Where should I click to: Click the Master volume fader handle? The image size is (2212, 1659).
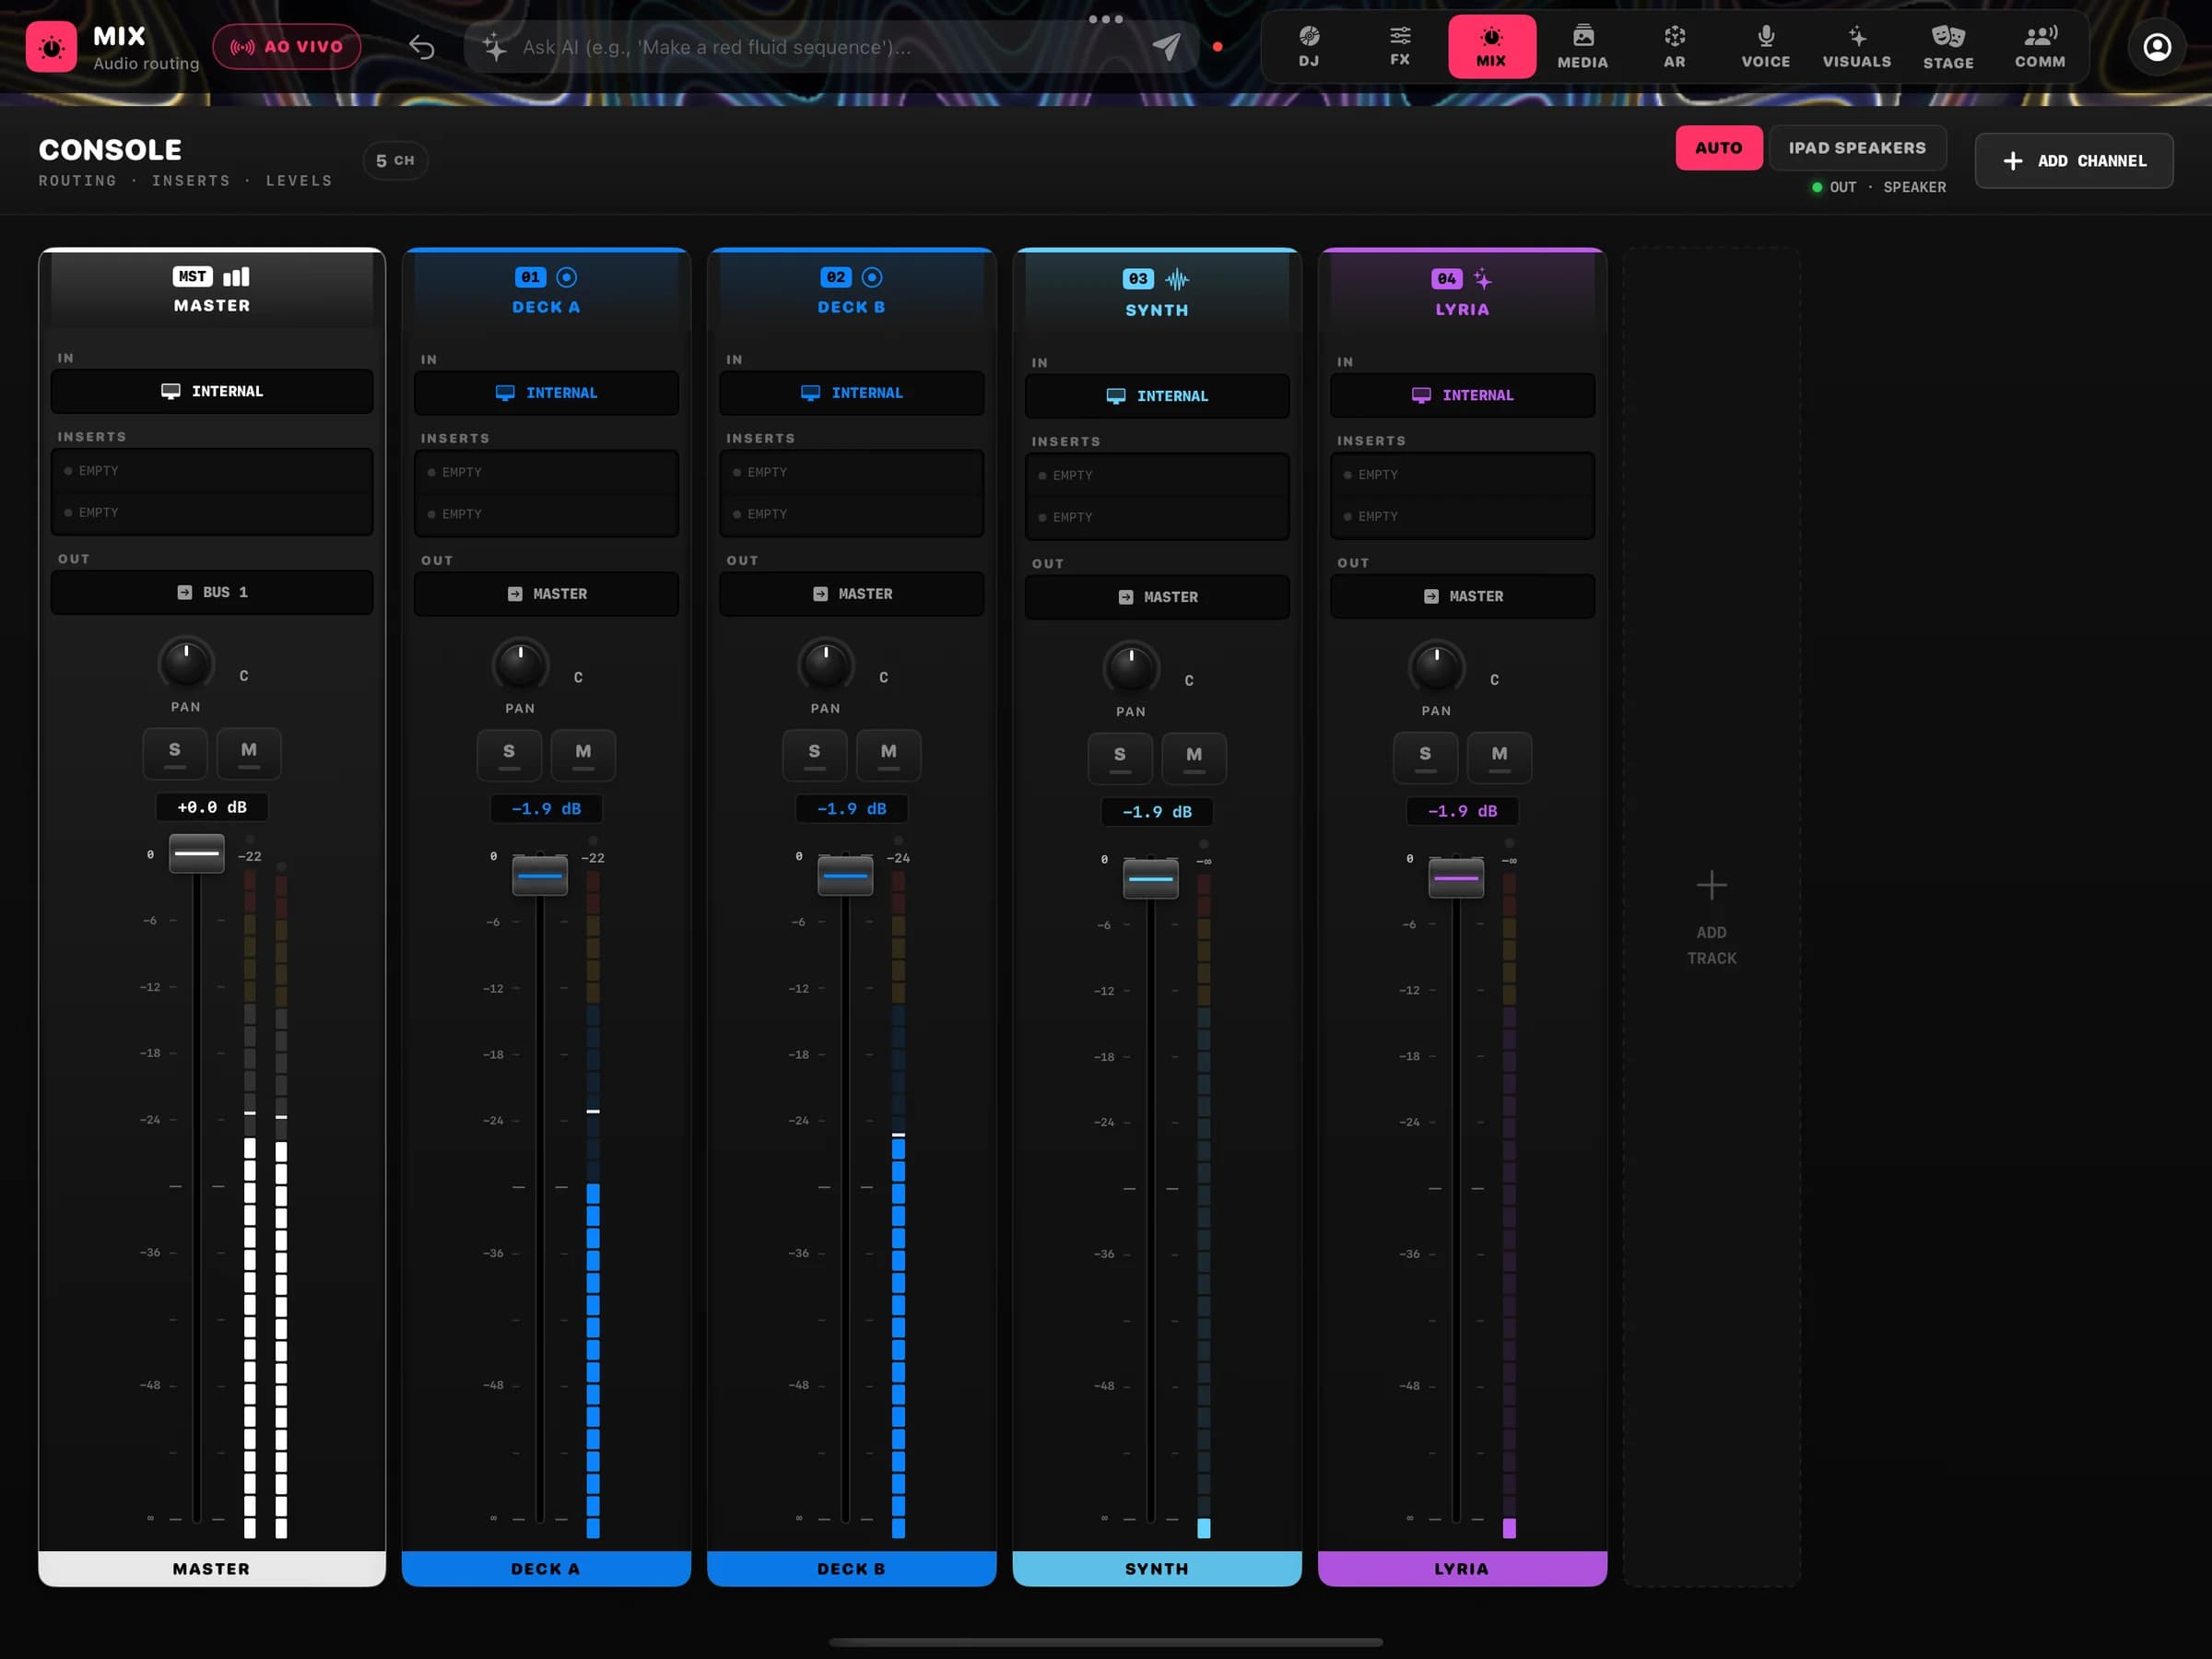[x=196, y=853]
